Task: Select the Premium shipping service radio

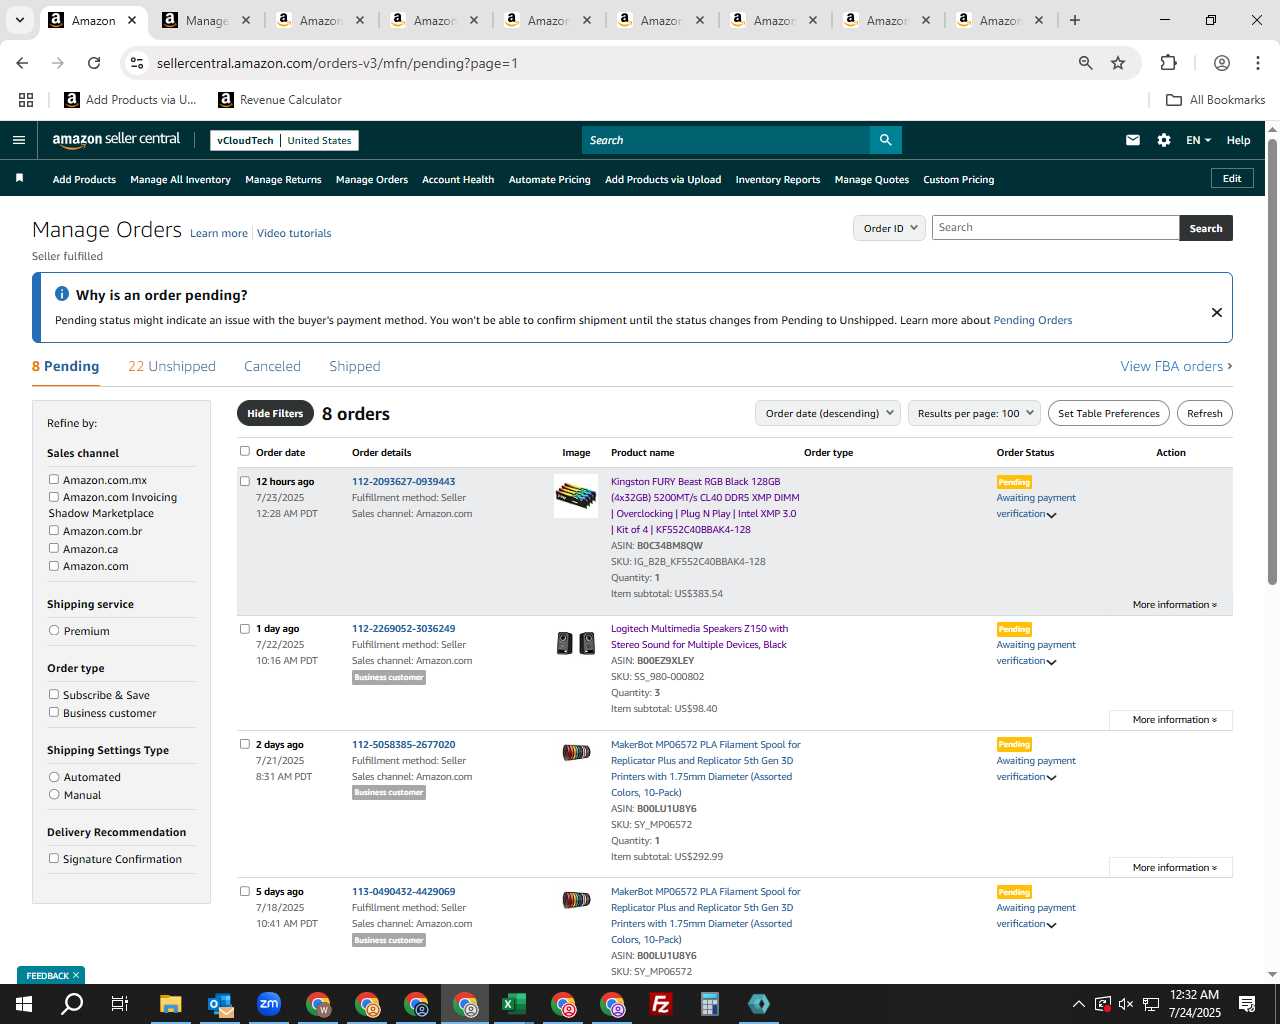Action: [54, 630]
